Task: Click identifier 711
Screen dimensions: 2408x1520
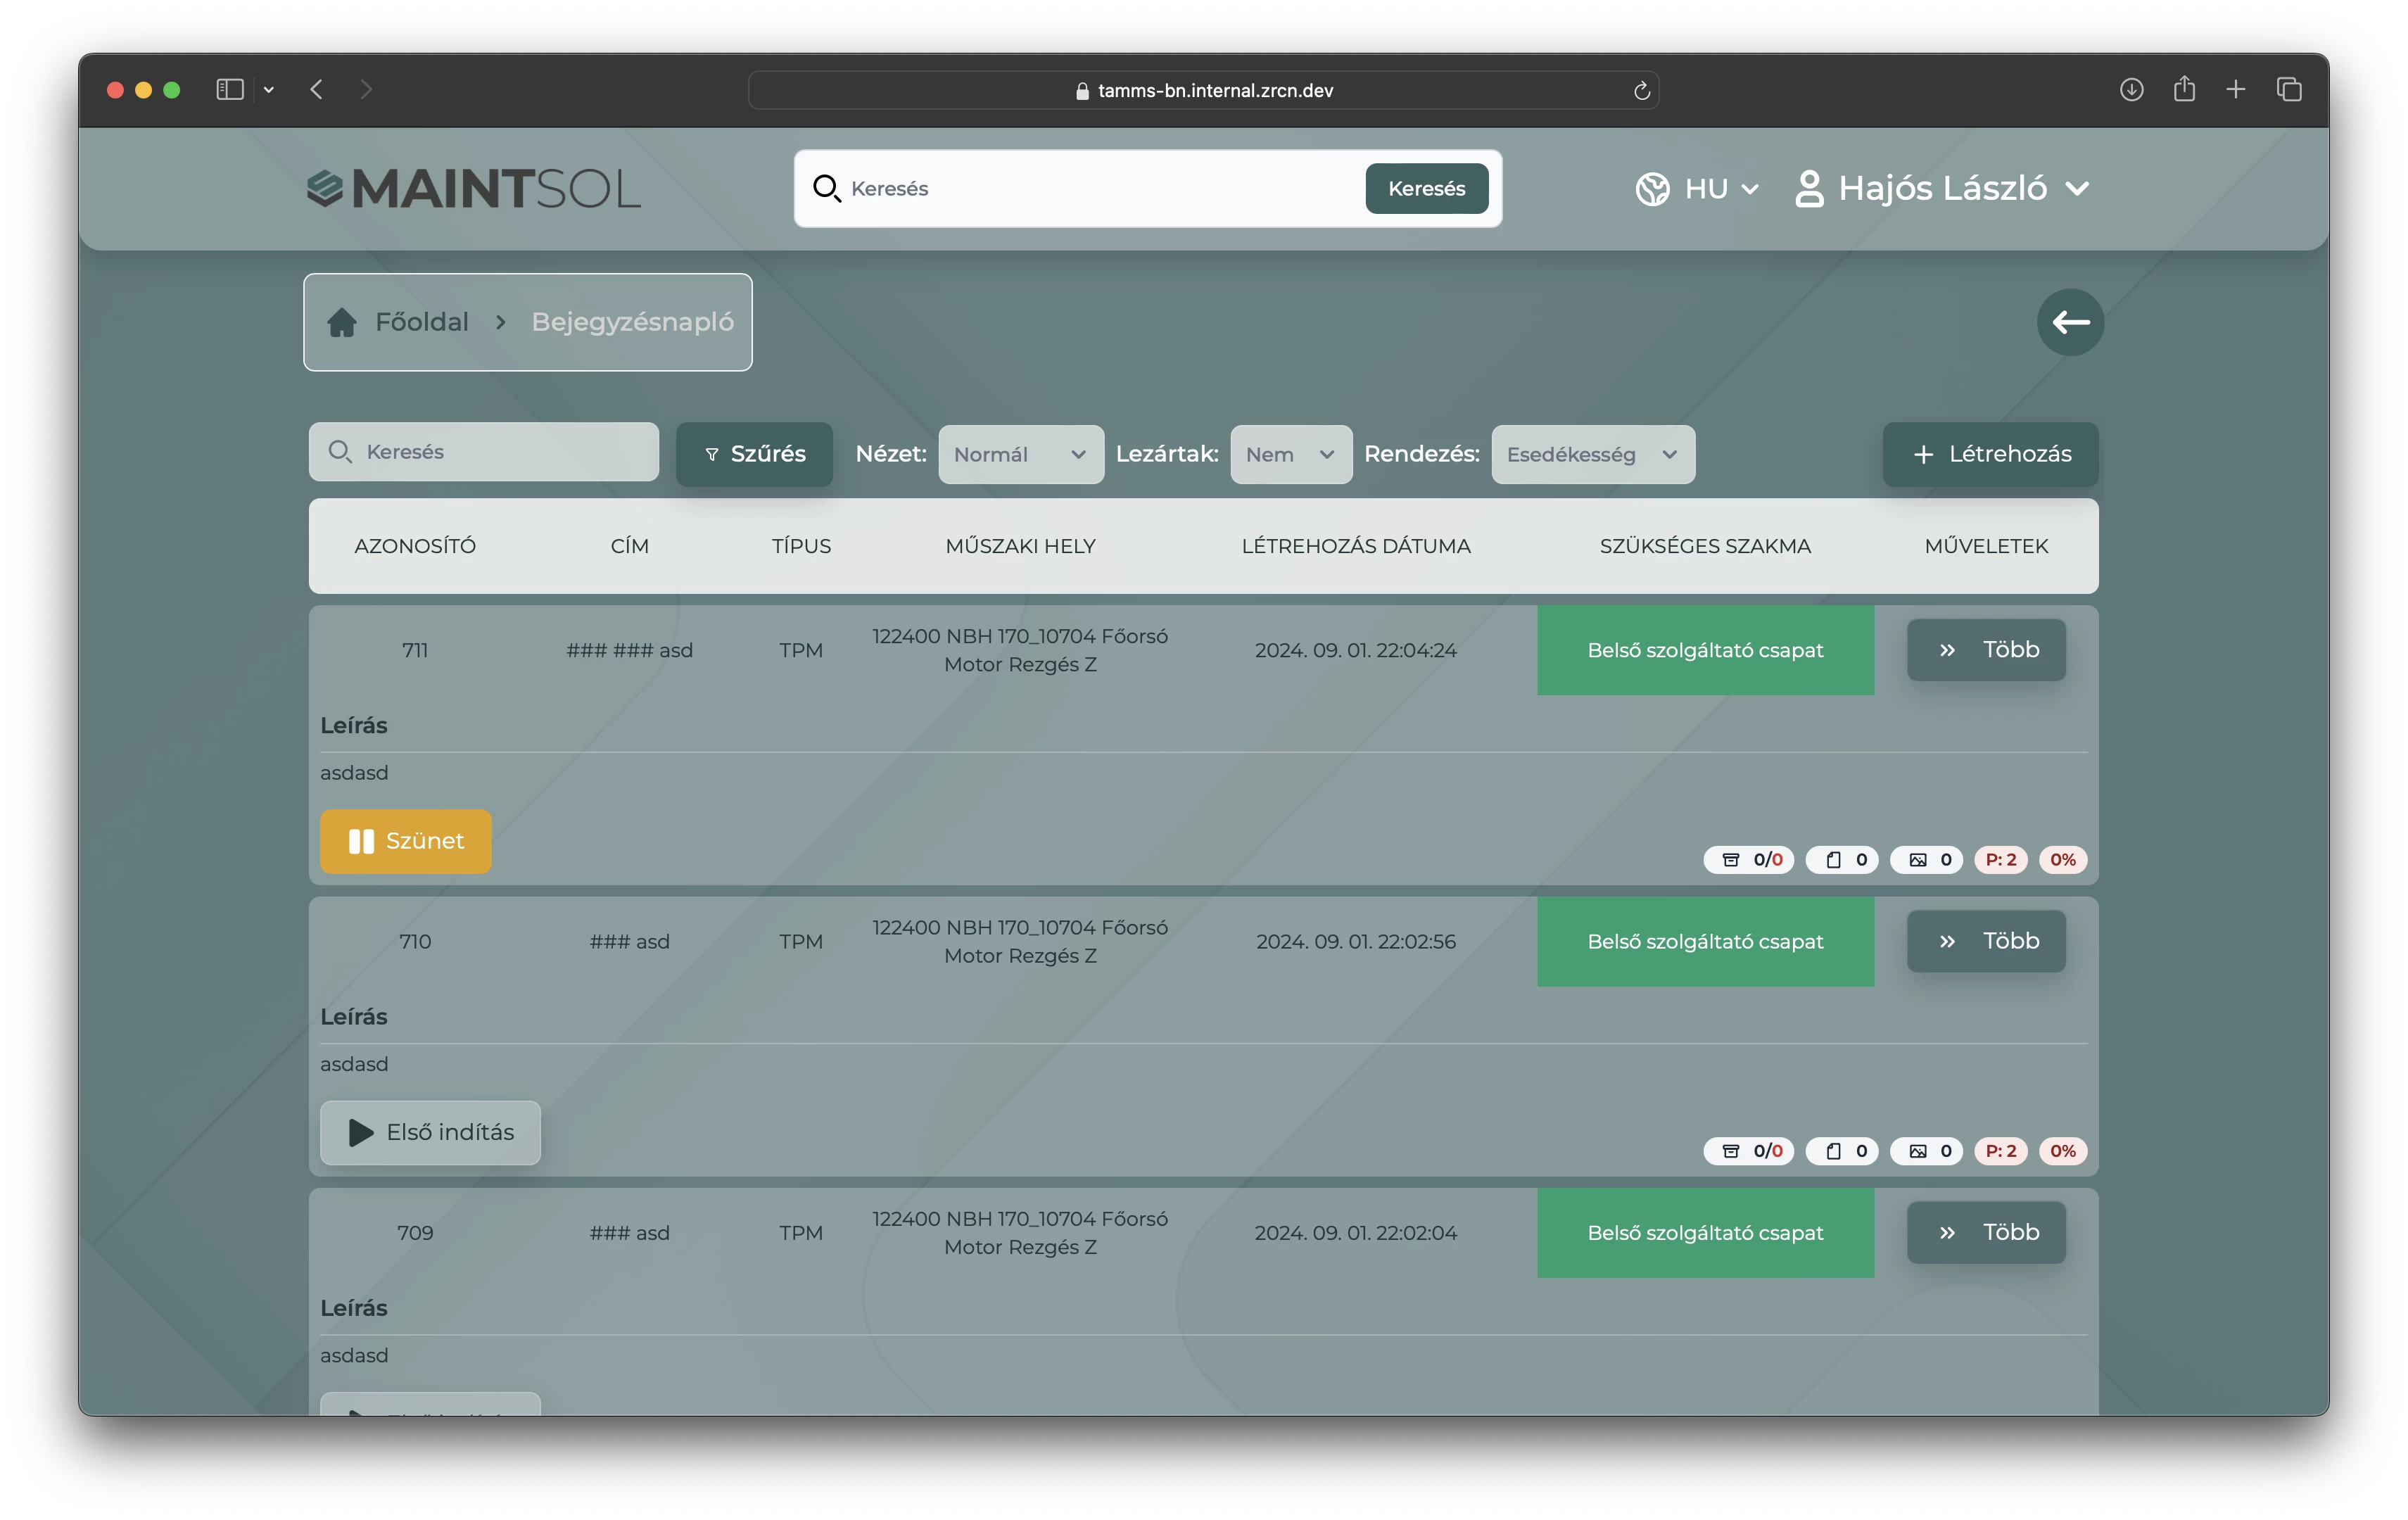Action: coord(415,650)
